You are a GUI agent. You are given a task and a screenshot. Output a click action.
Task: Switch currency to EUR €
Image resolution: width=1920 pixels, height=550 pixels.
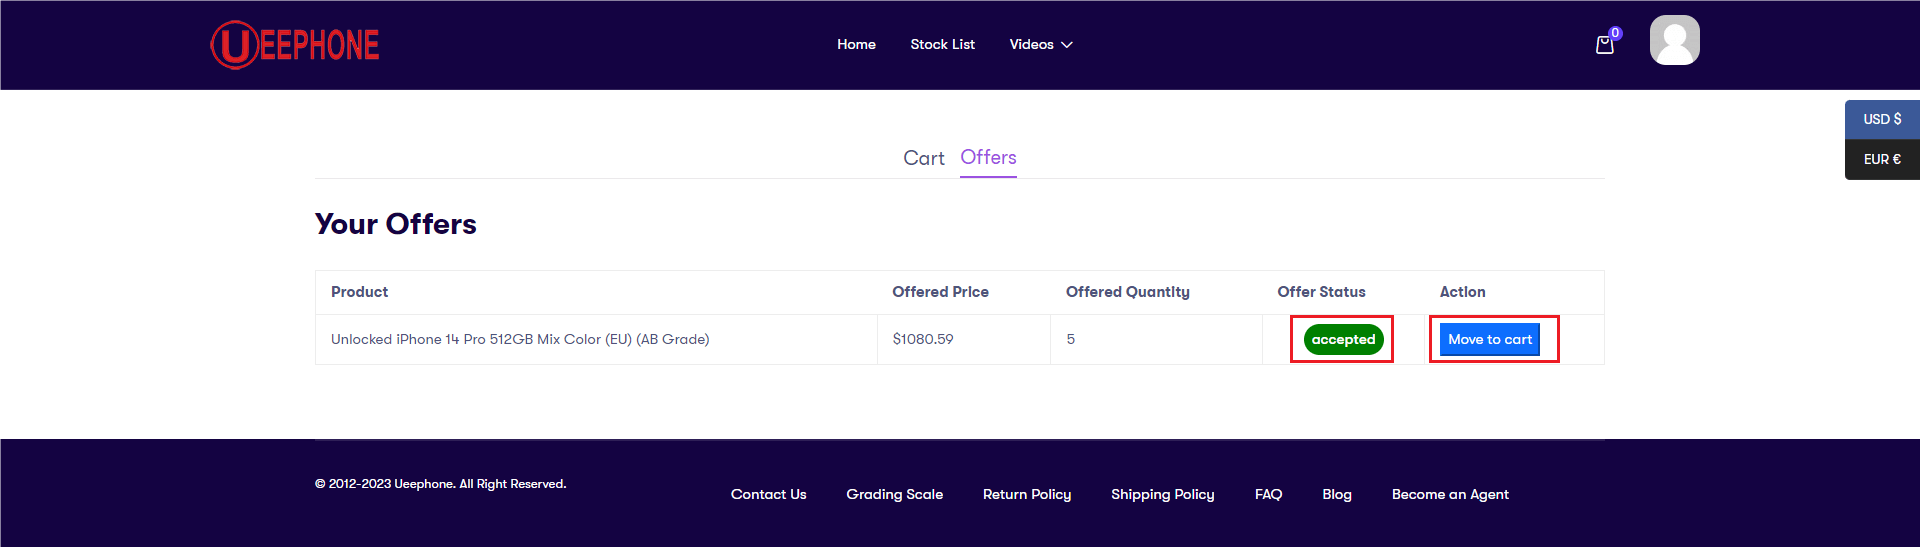coord(1882,159)
